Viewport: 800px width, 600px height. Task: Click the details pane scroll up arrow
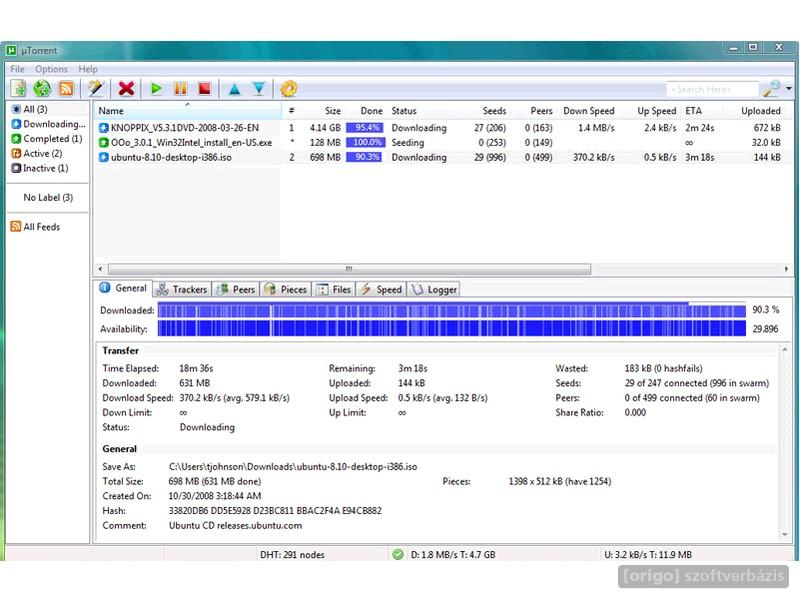(x=785, y=350)
